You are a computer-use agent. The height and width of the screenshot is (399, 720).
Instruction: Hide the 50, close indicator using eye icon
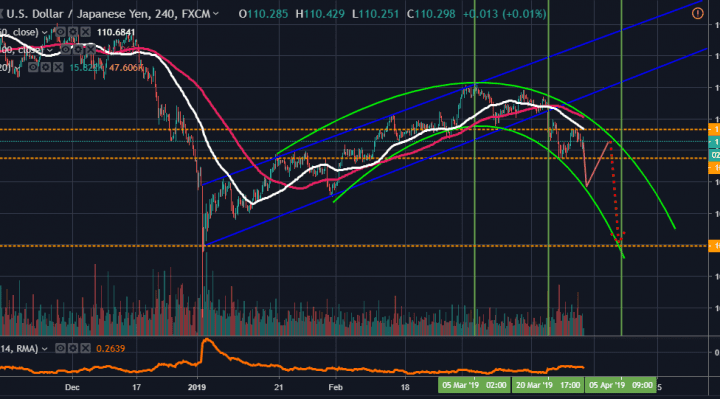(x=61, y=32)
